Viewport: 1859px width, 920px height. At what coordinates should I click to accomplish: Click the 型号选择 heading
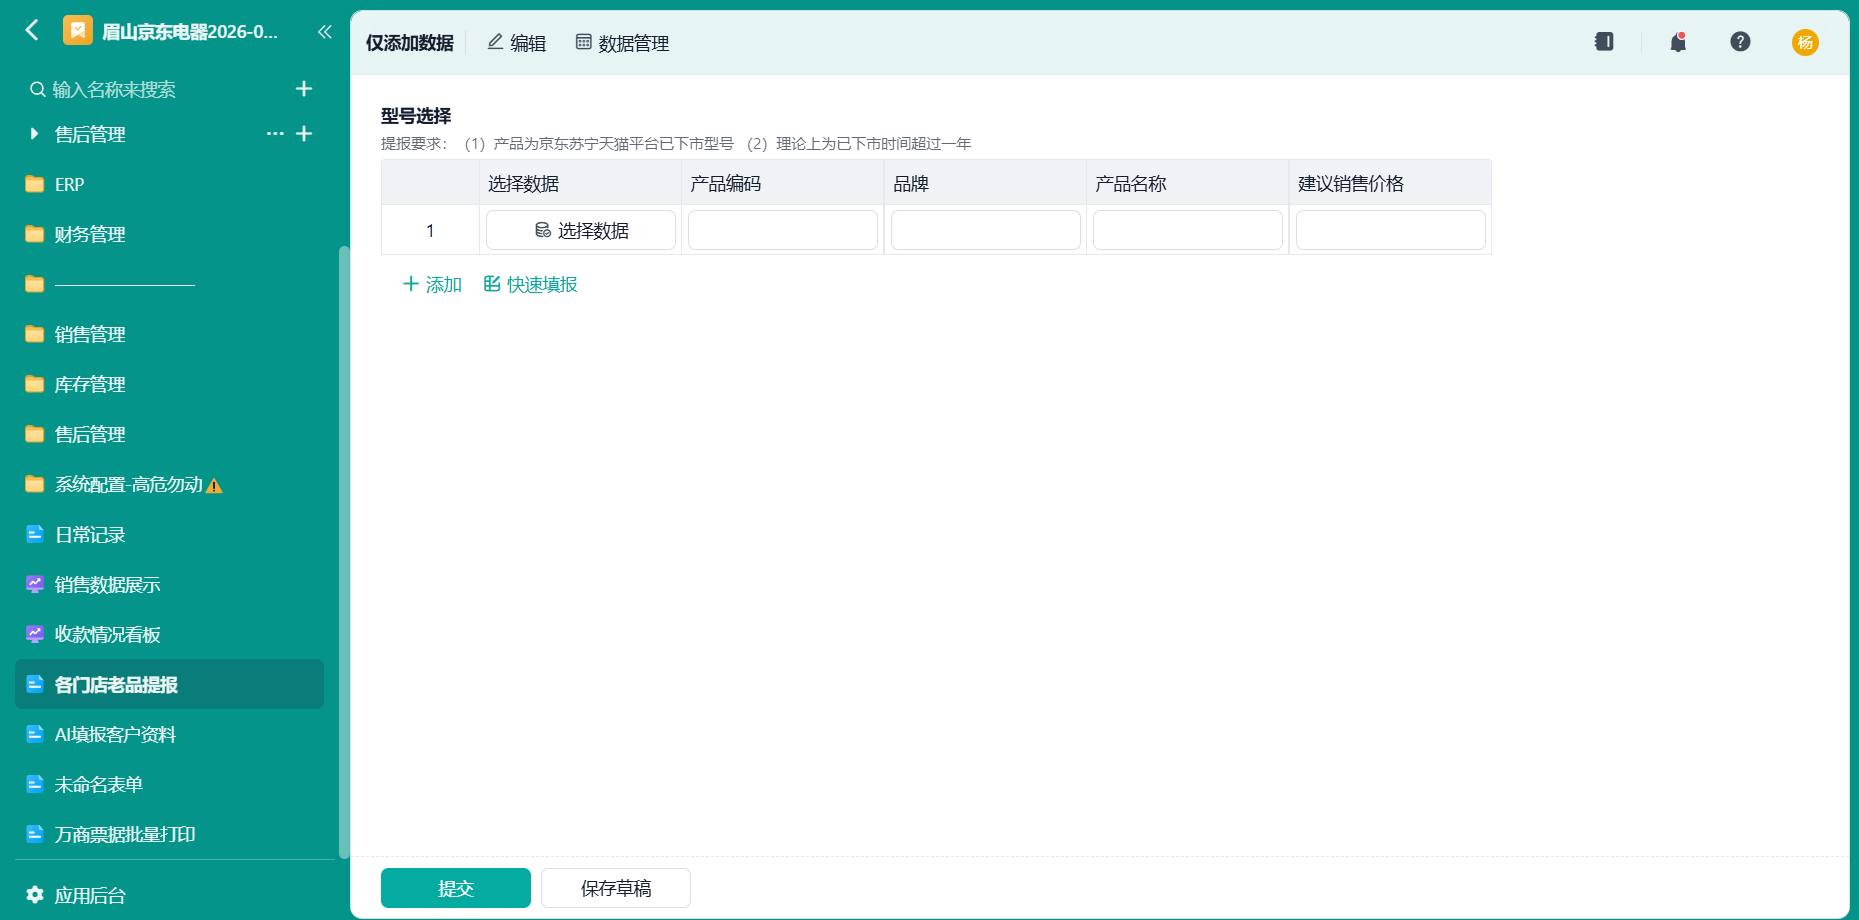pyautogui.click(x=416, y=116)
